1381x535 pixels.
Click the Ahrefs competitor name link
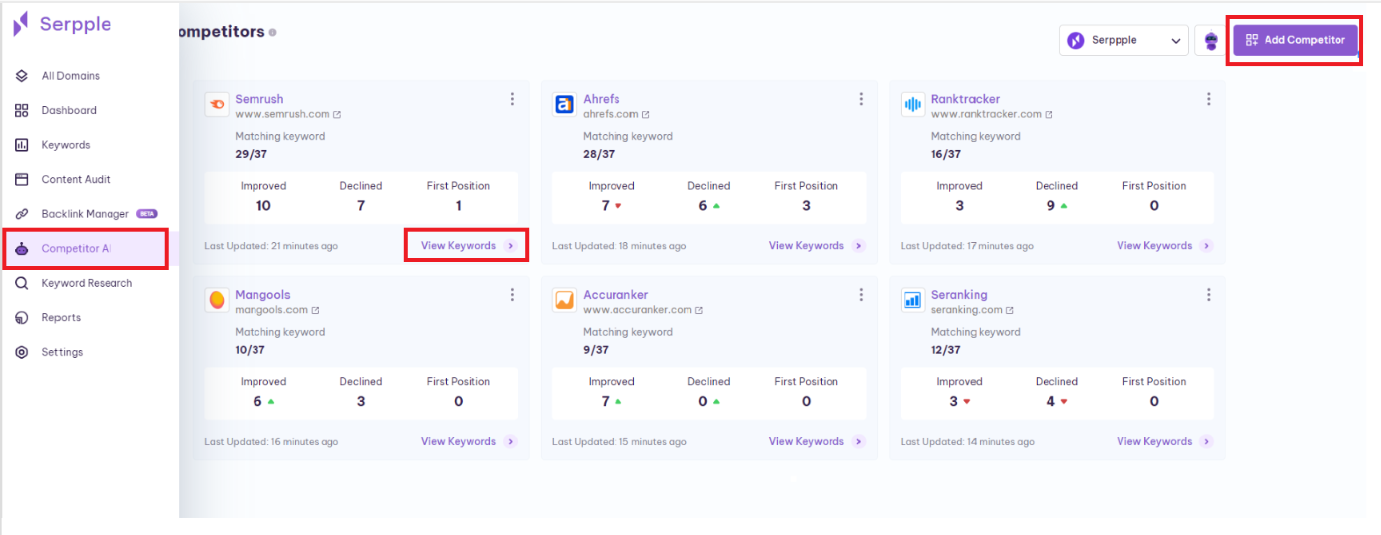(x=601, y=99)
